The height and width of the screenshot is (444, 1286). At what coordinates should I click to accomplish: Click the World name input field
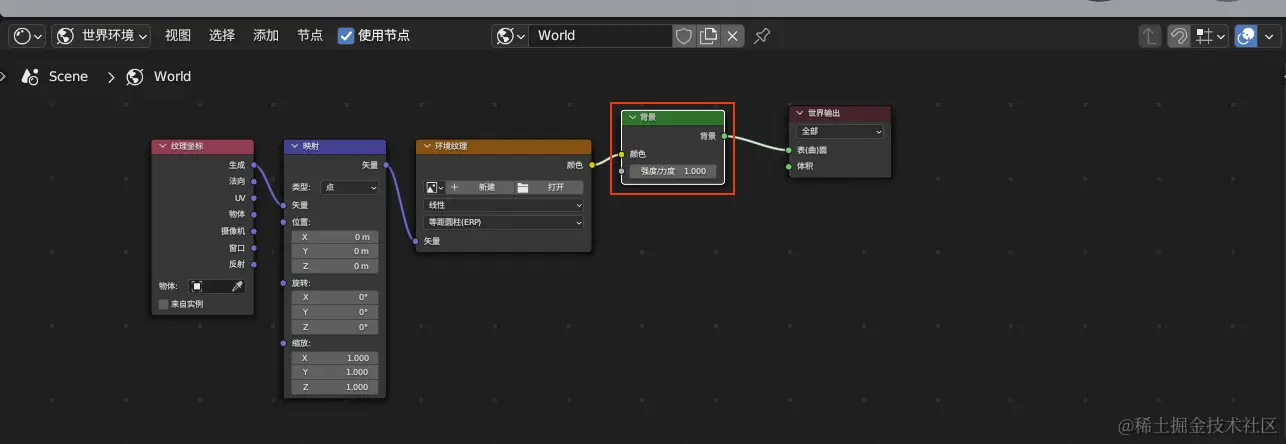600,35
